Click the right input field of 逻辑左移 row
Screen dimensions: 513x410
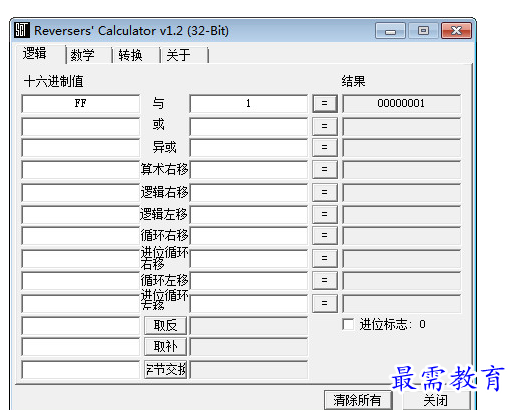(x=248, y=214)
